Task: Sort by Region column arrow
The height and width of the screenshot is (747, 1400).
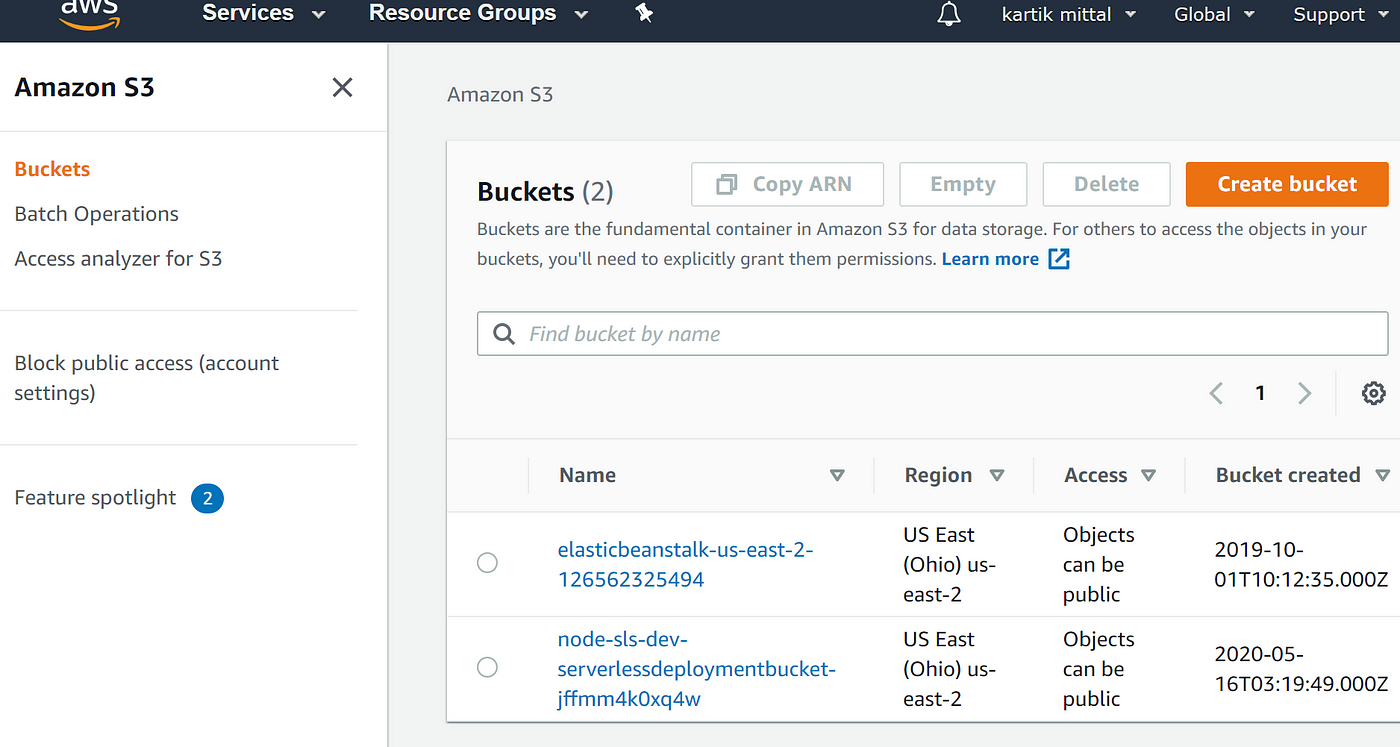Action: tap(997, 476)
